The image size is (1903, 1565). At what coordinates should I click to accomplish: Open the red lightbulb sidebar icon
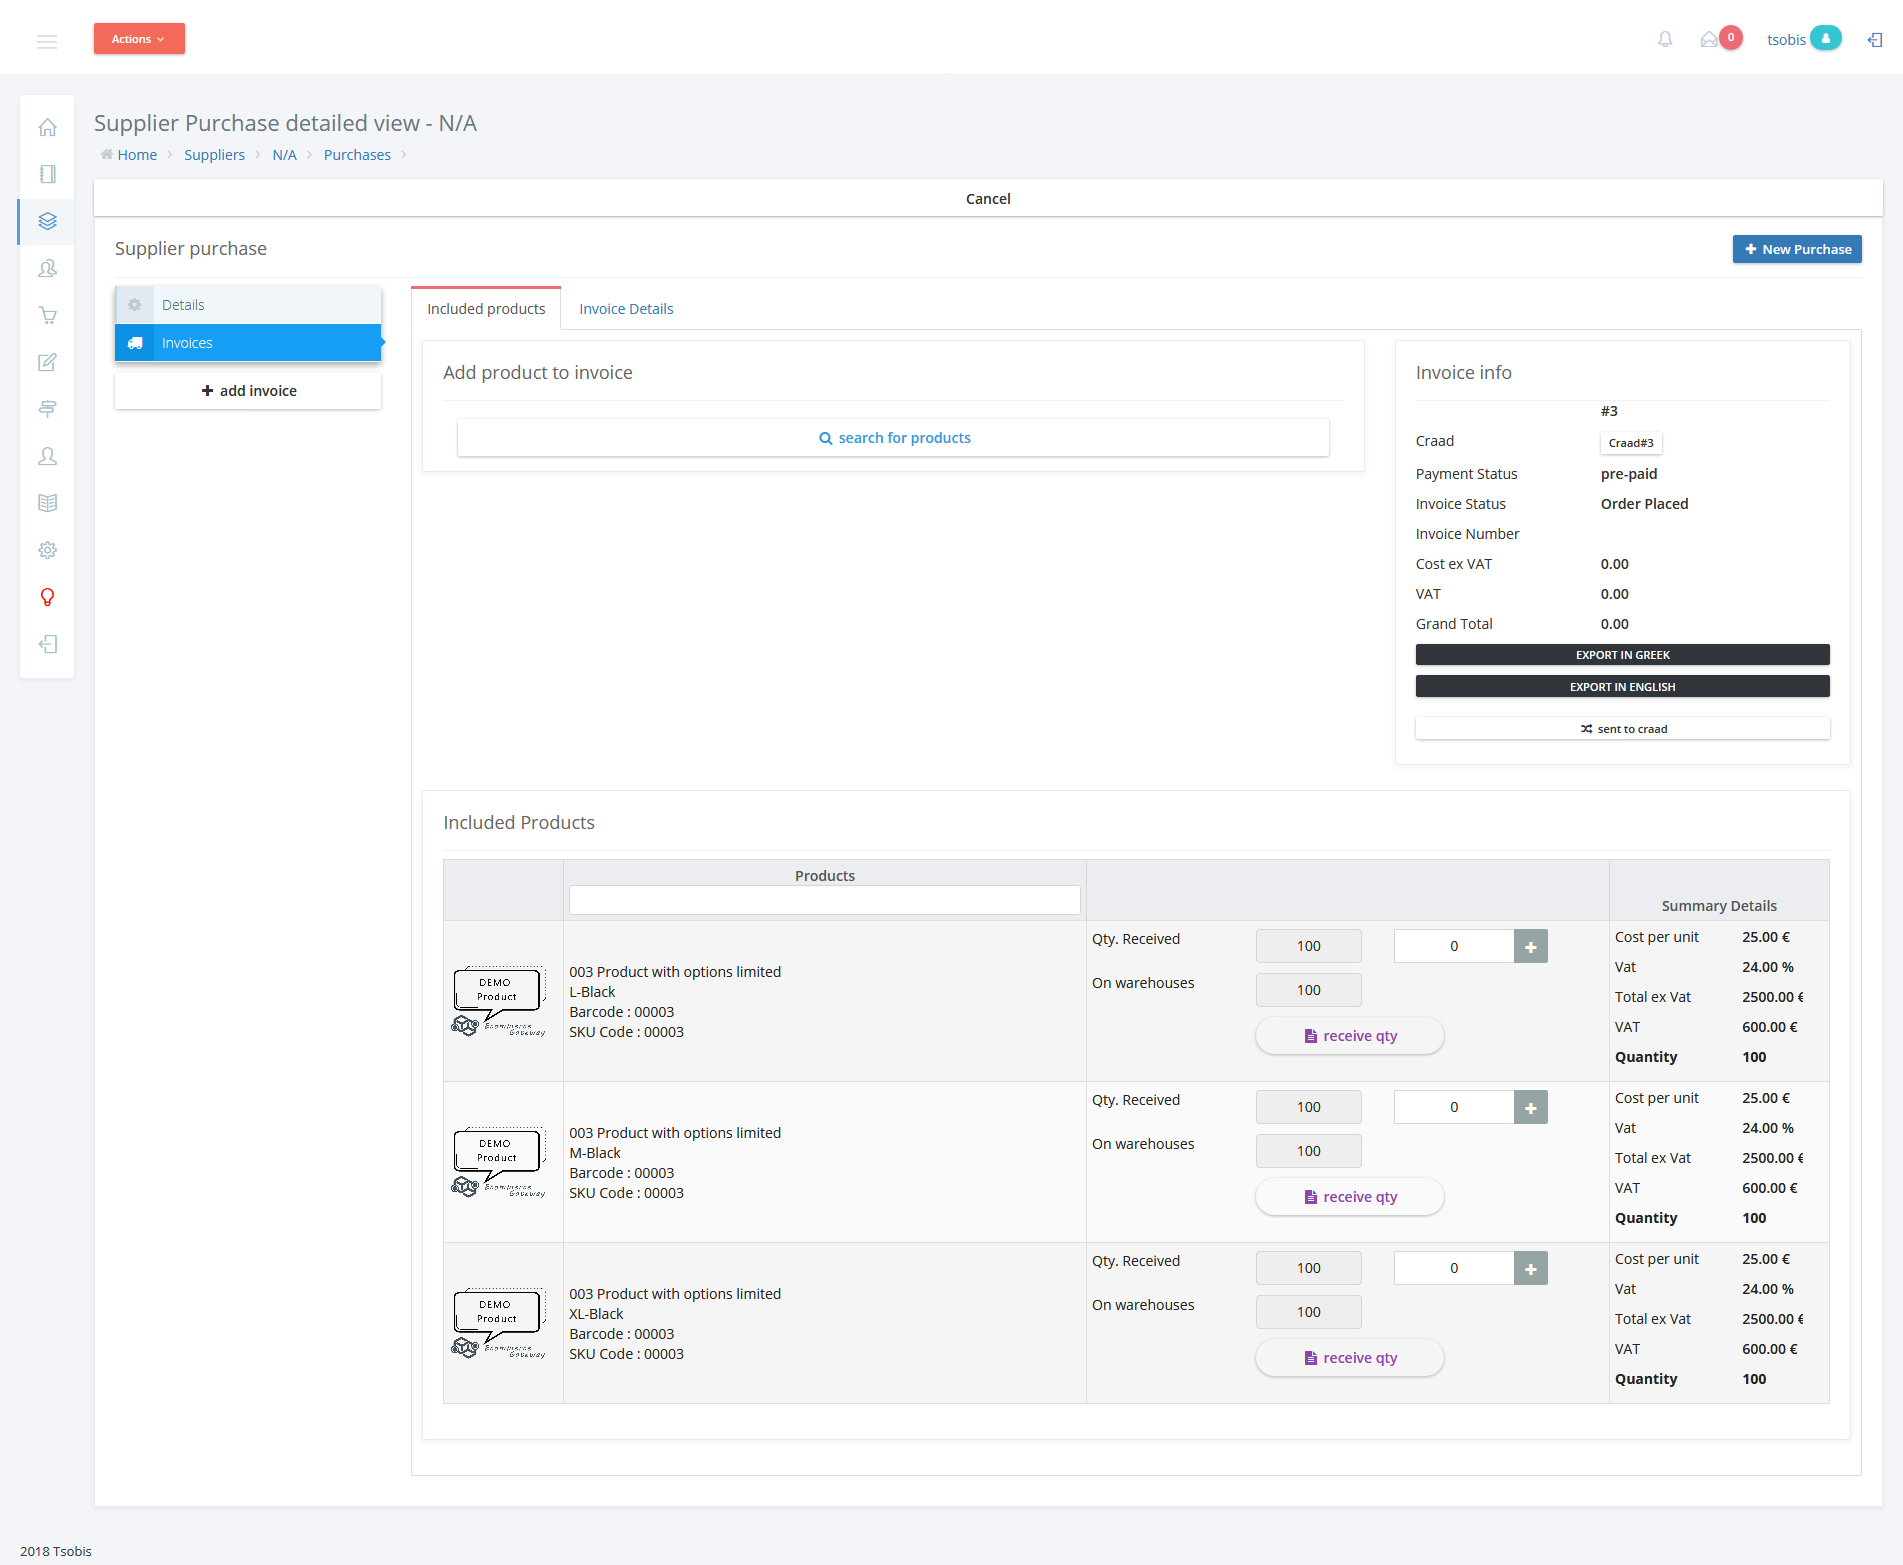point(47,597)
